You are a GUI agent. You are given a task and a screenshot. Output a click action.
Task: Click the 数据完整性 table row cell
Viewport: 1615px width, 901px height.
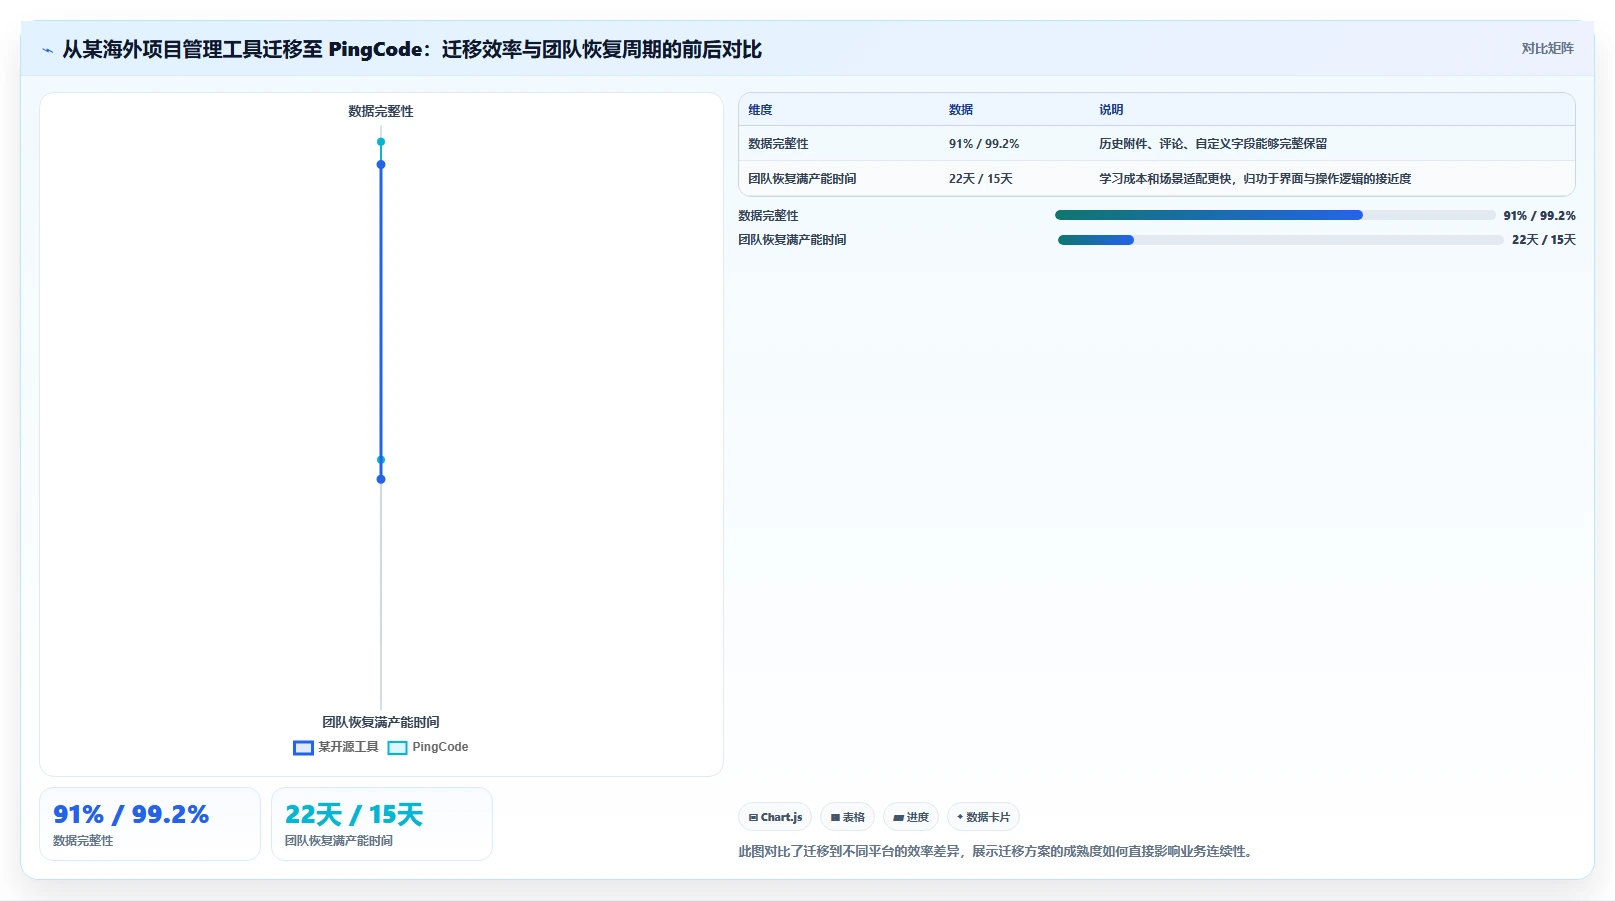pyautogui.click(x=778, y=144)
